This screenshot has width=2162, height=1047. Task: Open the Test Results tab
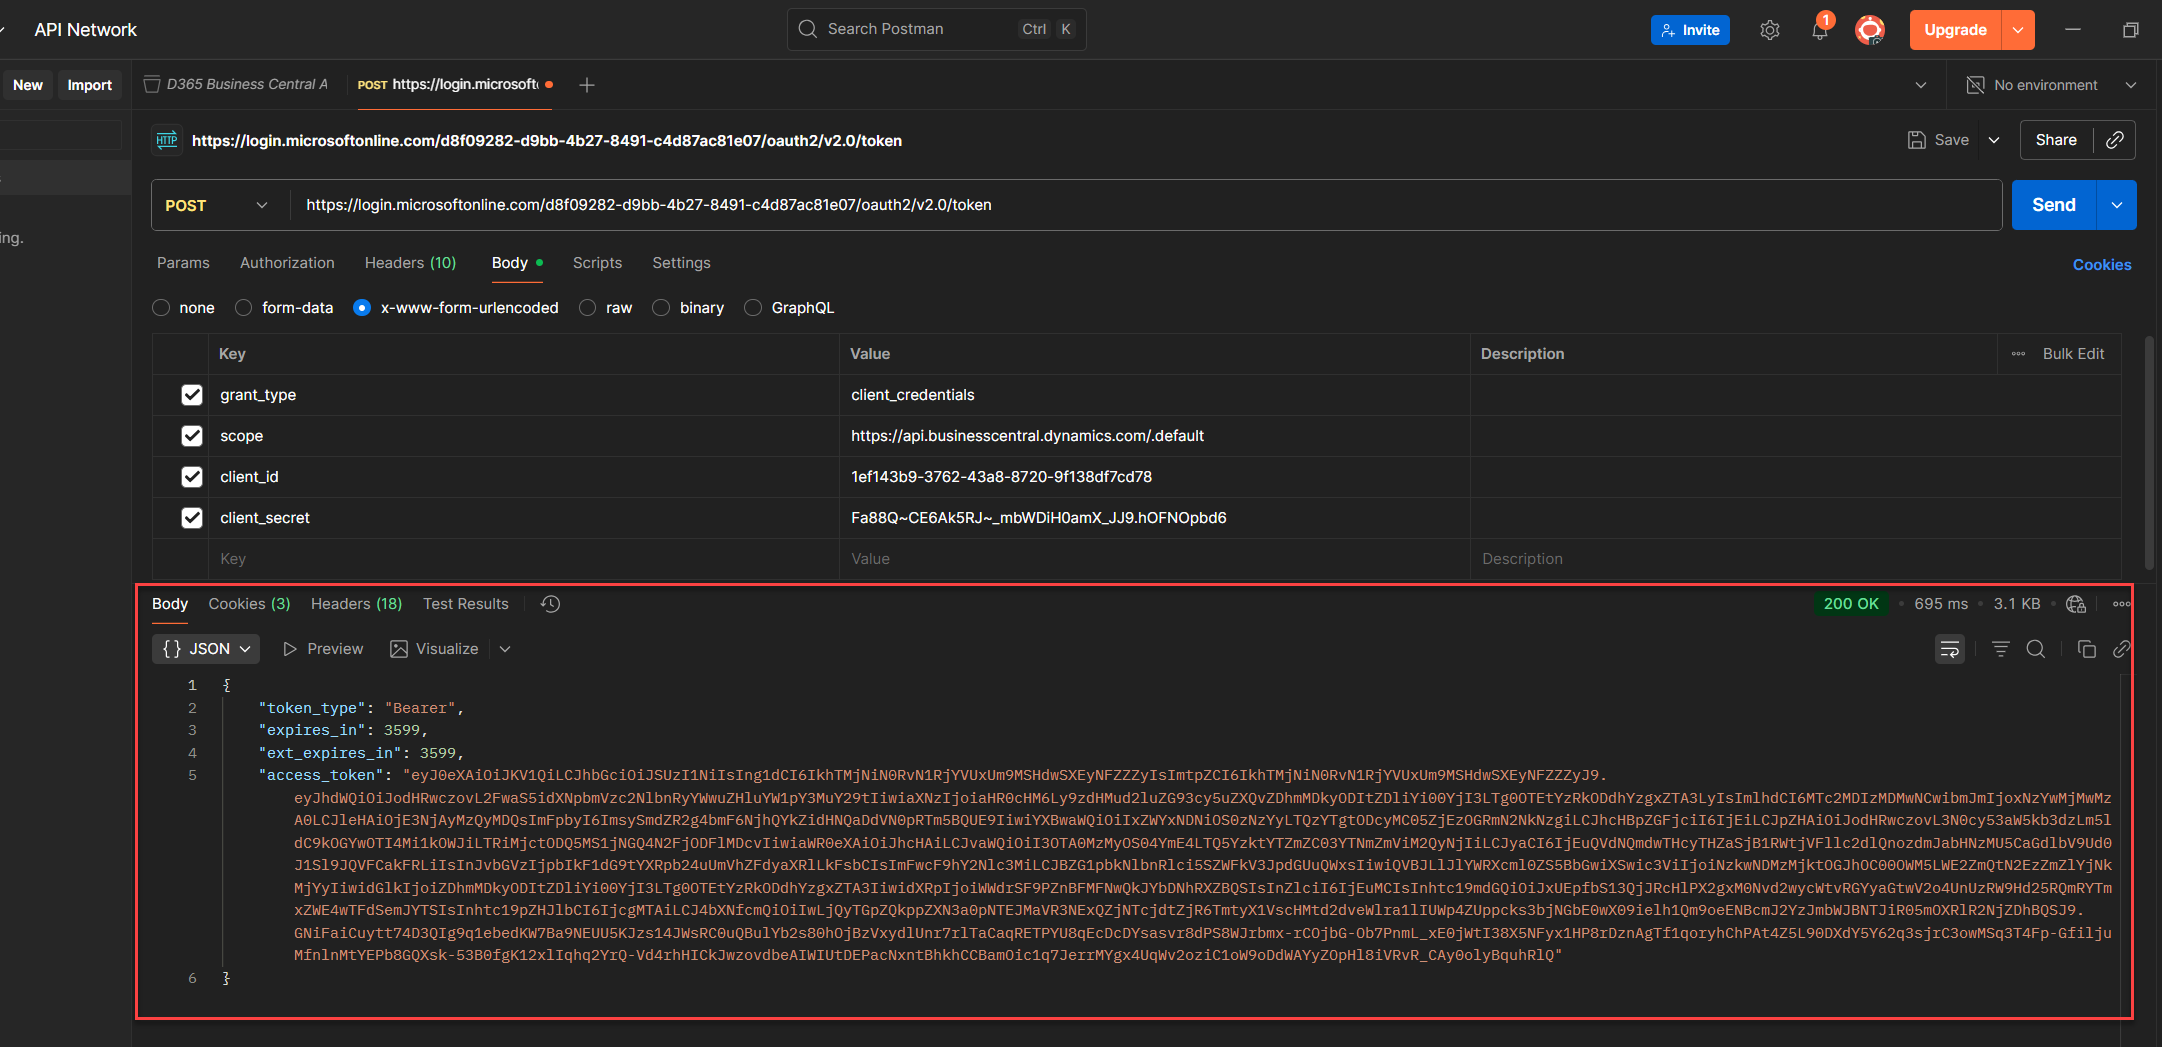pyautogui.click(x=465, y=604)
